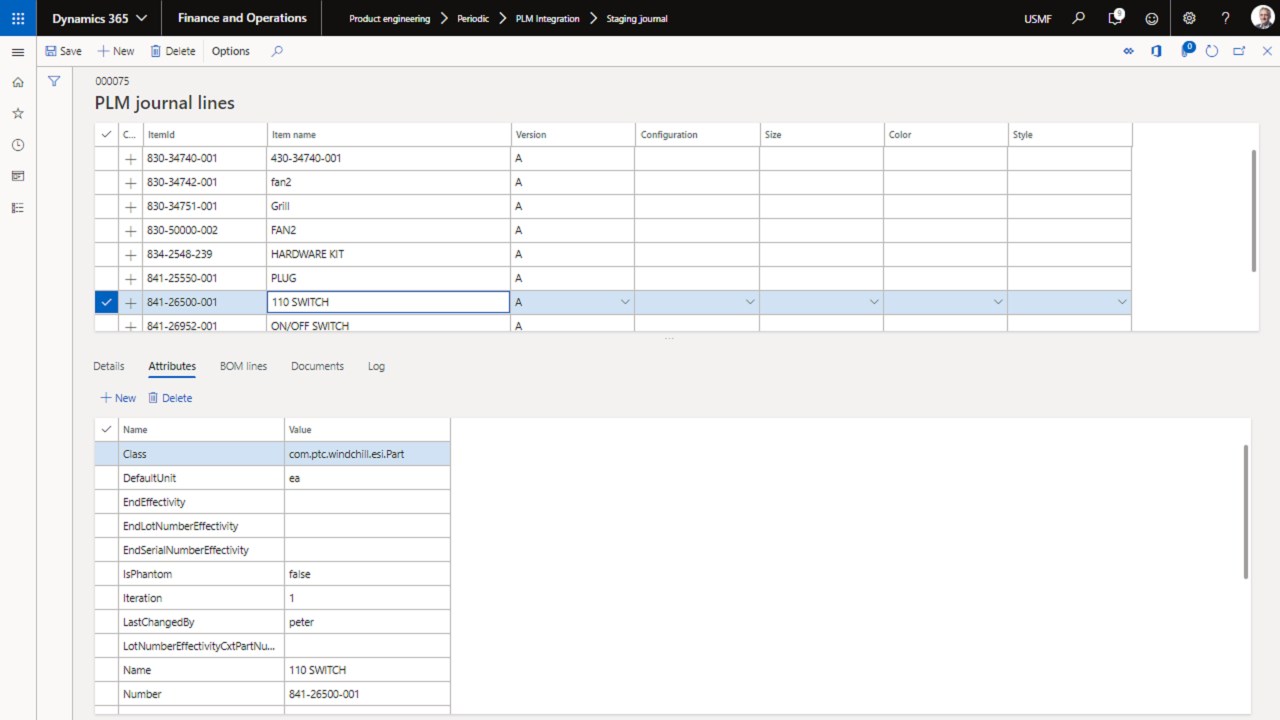Click the Attributes grid vertical scrollbar
The image size is (1280, 720).
1246,512
